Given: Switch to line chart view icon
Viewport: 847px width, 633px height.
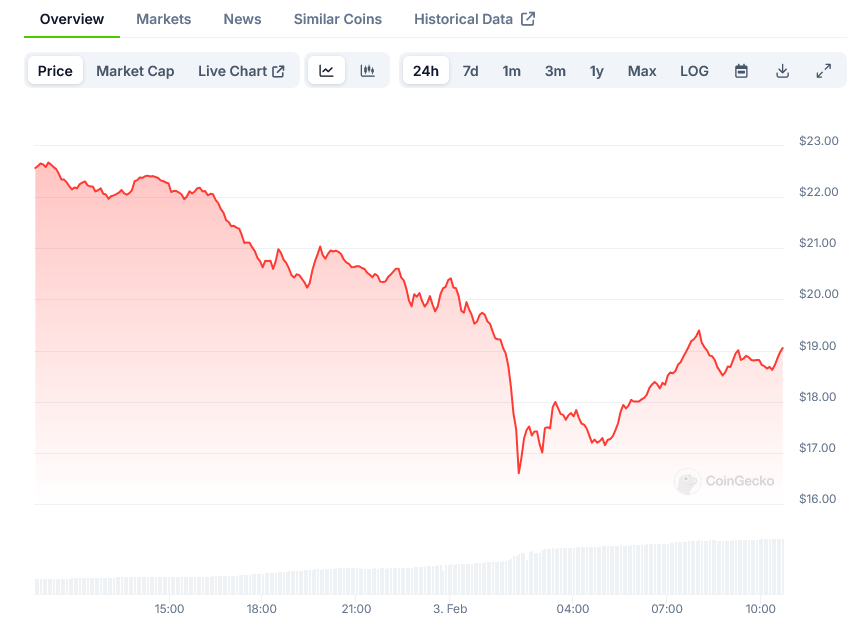Looking at the screenshot, I should tap(326, 71).
